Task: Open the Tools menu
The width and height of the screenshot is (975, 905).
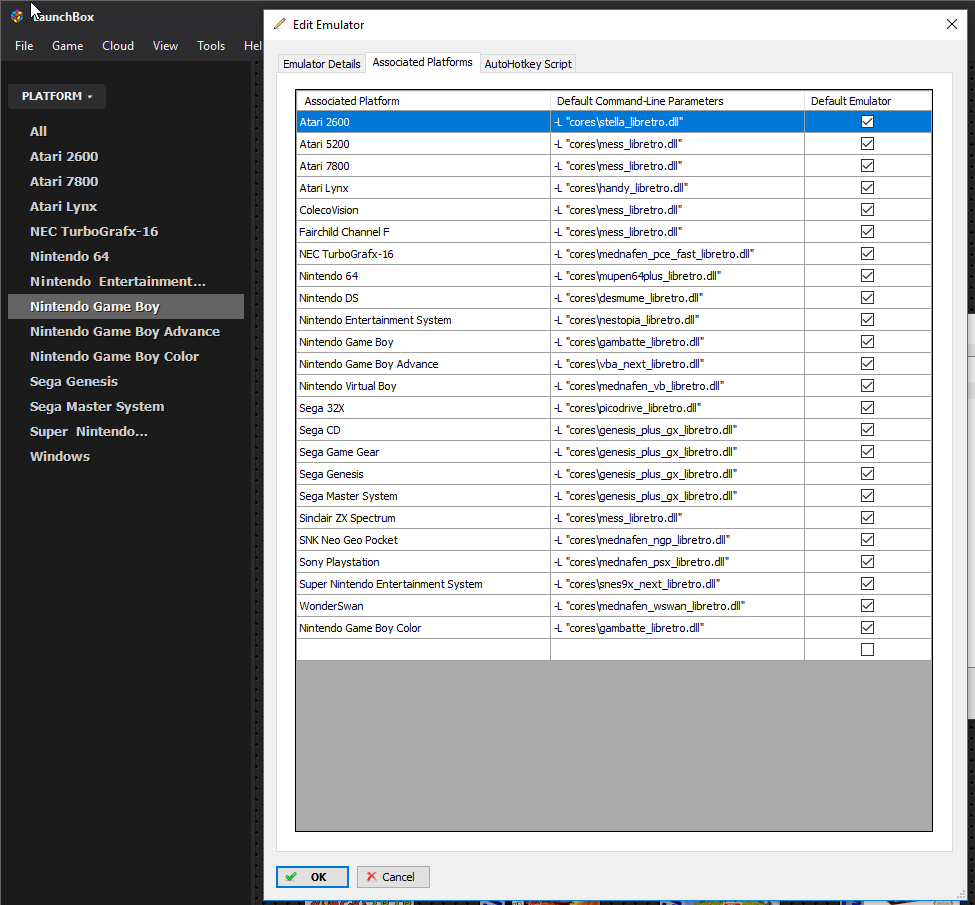Action: click(211, 46)
